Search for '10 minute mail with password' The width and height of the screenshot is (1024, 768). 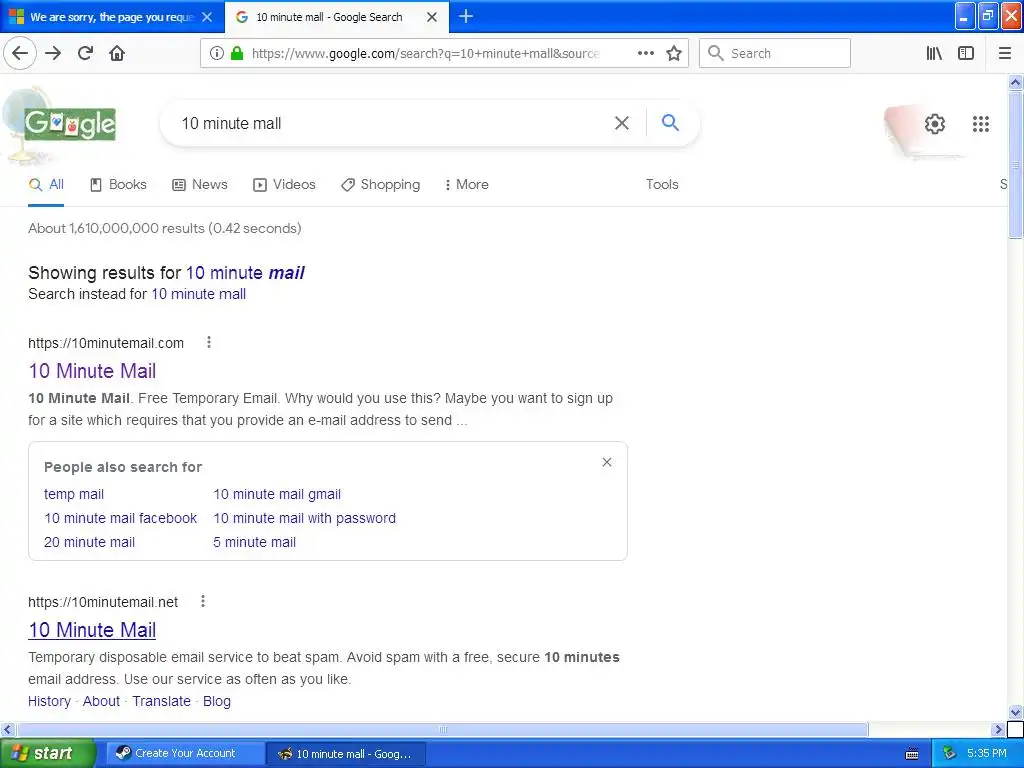[304, 519]
